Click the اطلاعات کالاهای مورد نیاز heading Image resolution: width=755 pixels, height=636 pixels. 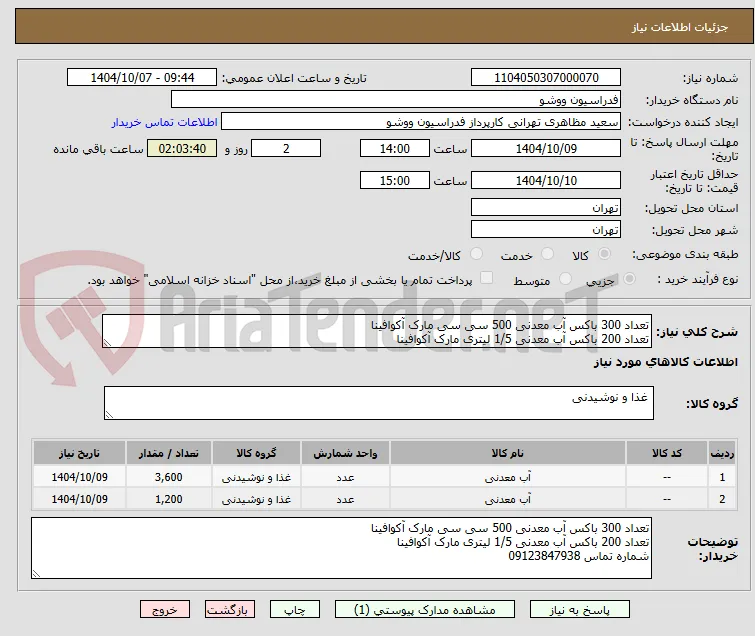tap(665, 362)
